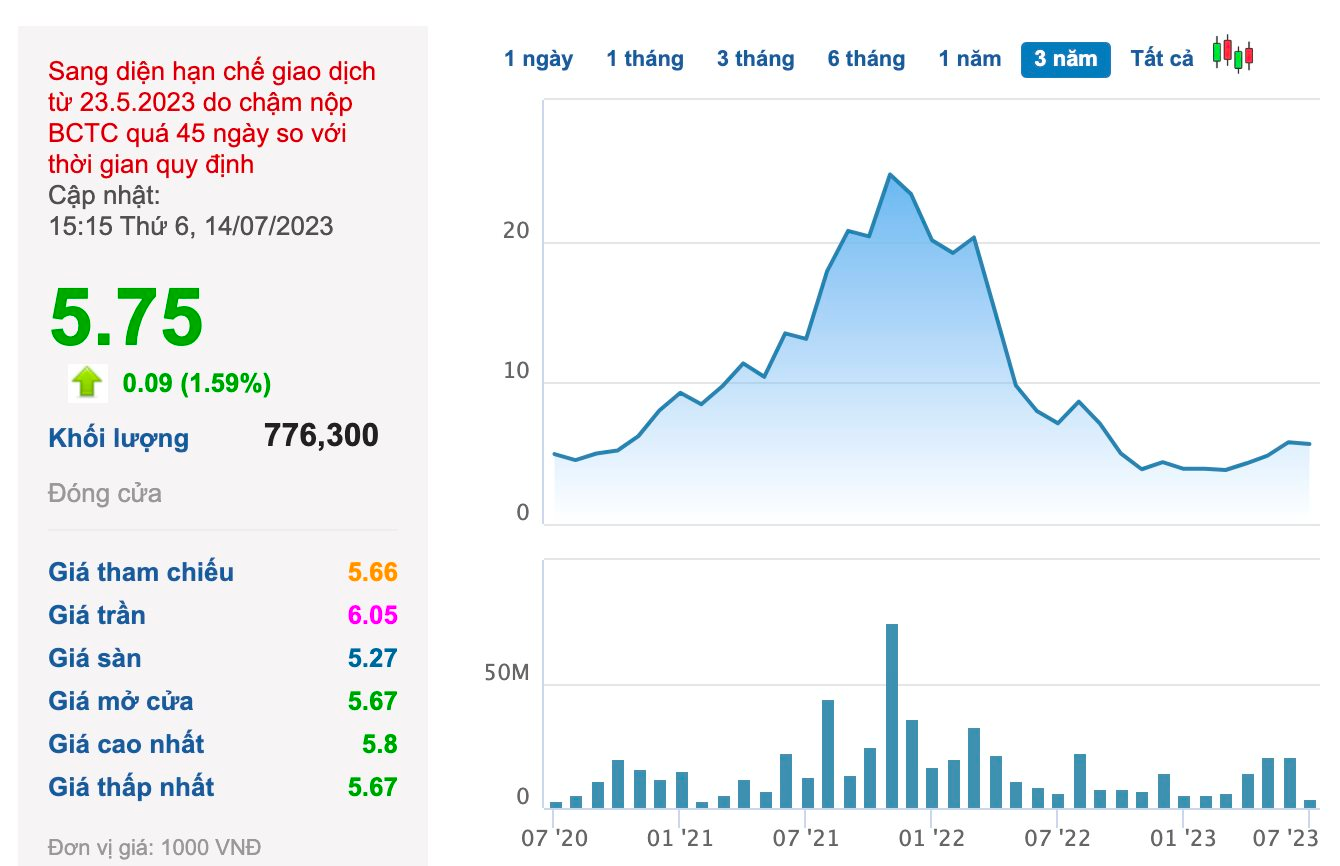1340x866 pixels.
Task: Click the 'Giá tham chiếu' label
Action: (x=141, y=572)
